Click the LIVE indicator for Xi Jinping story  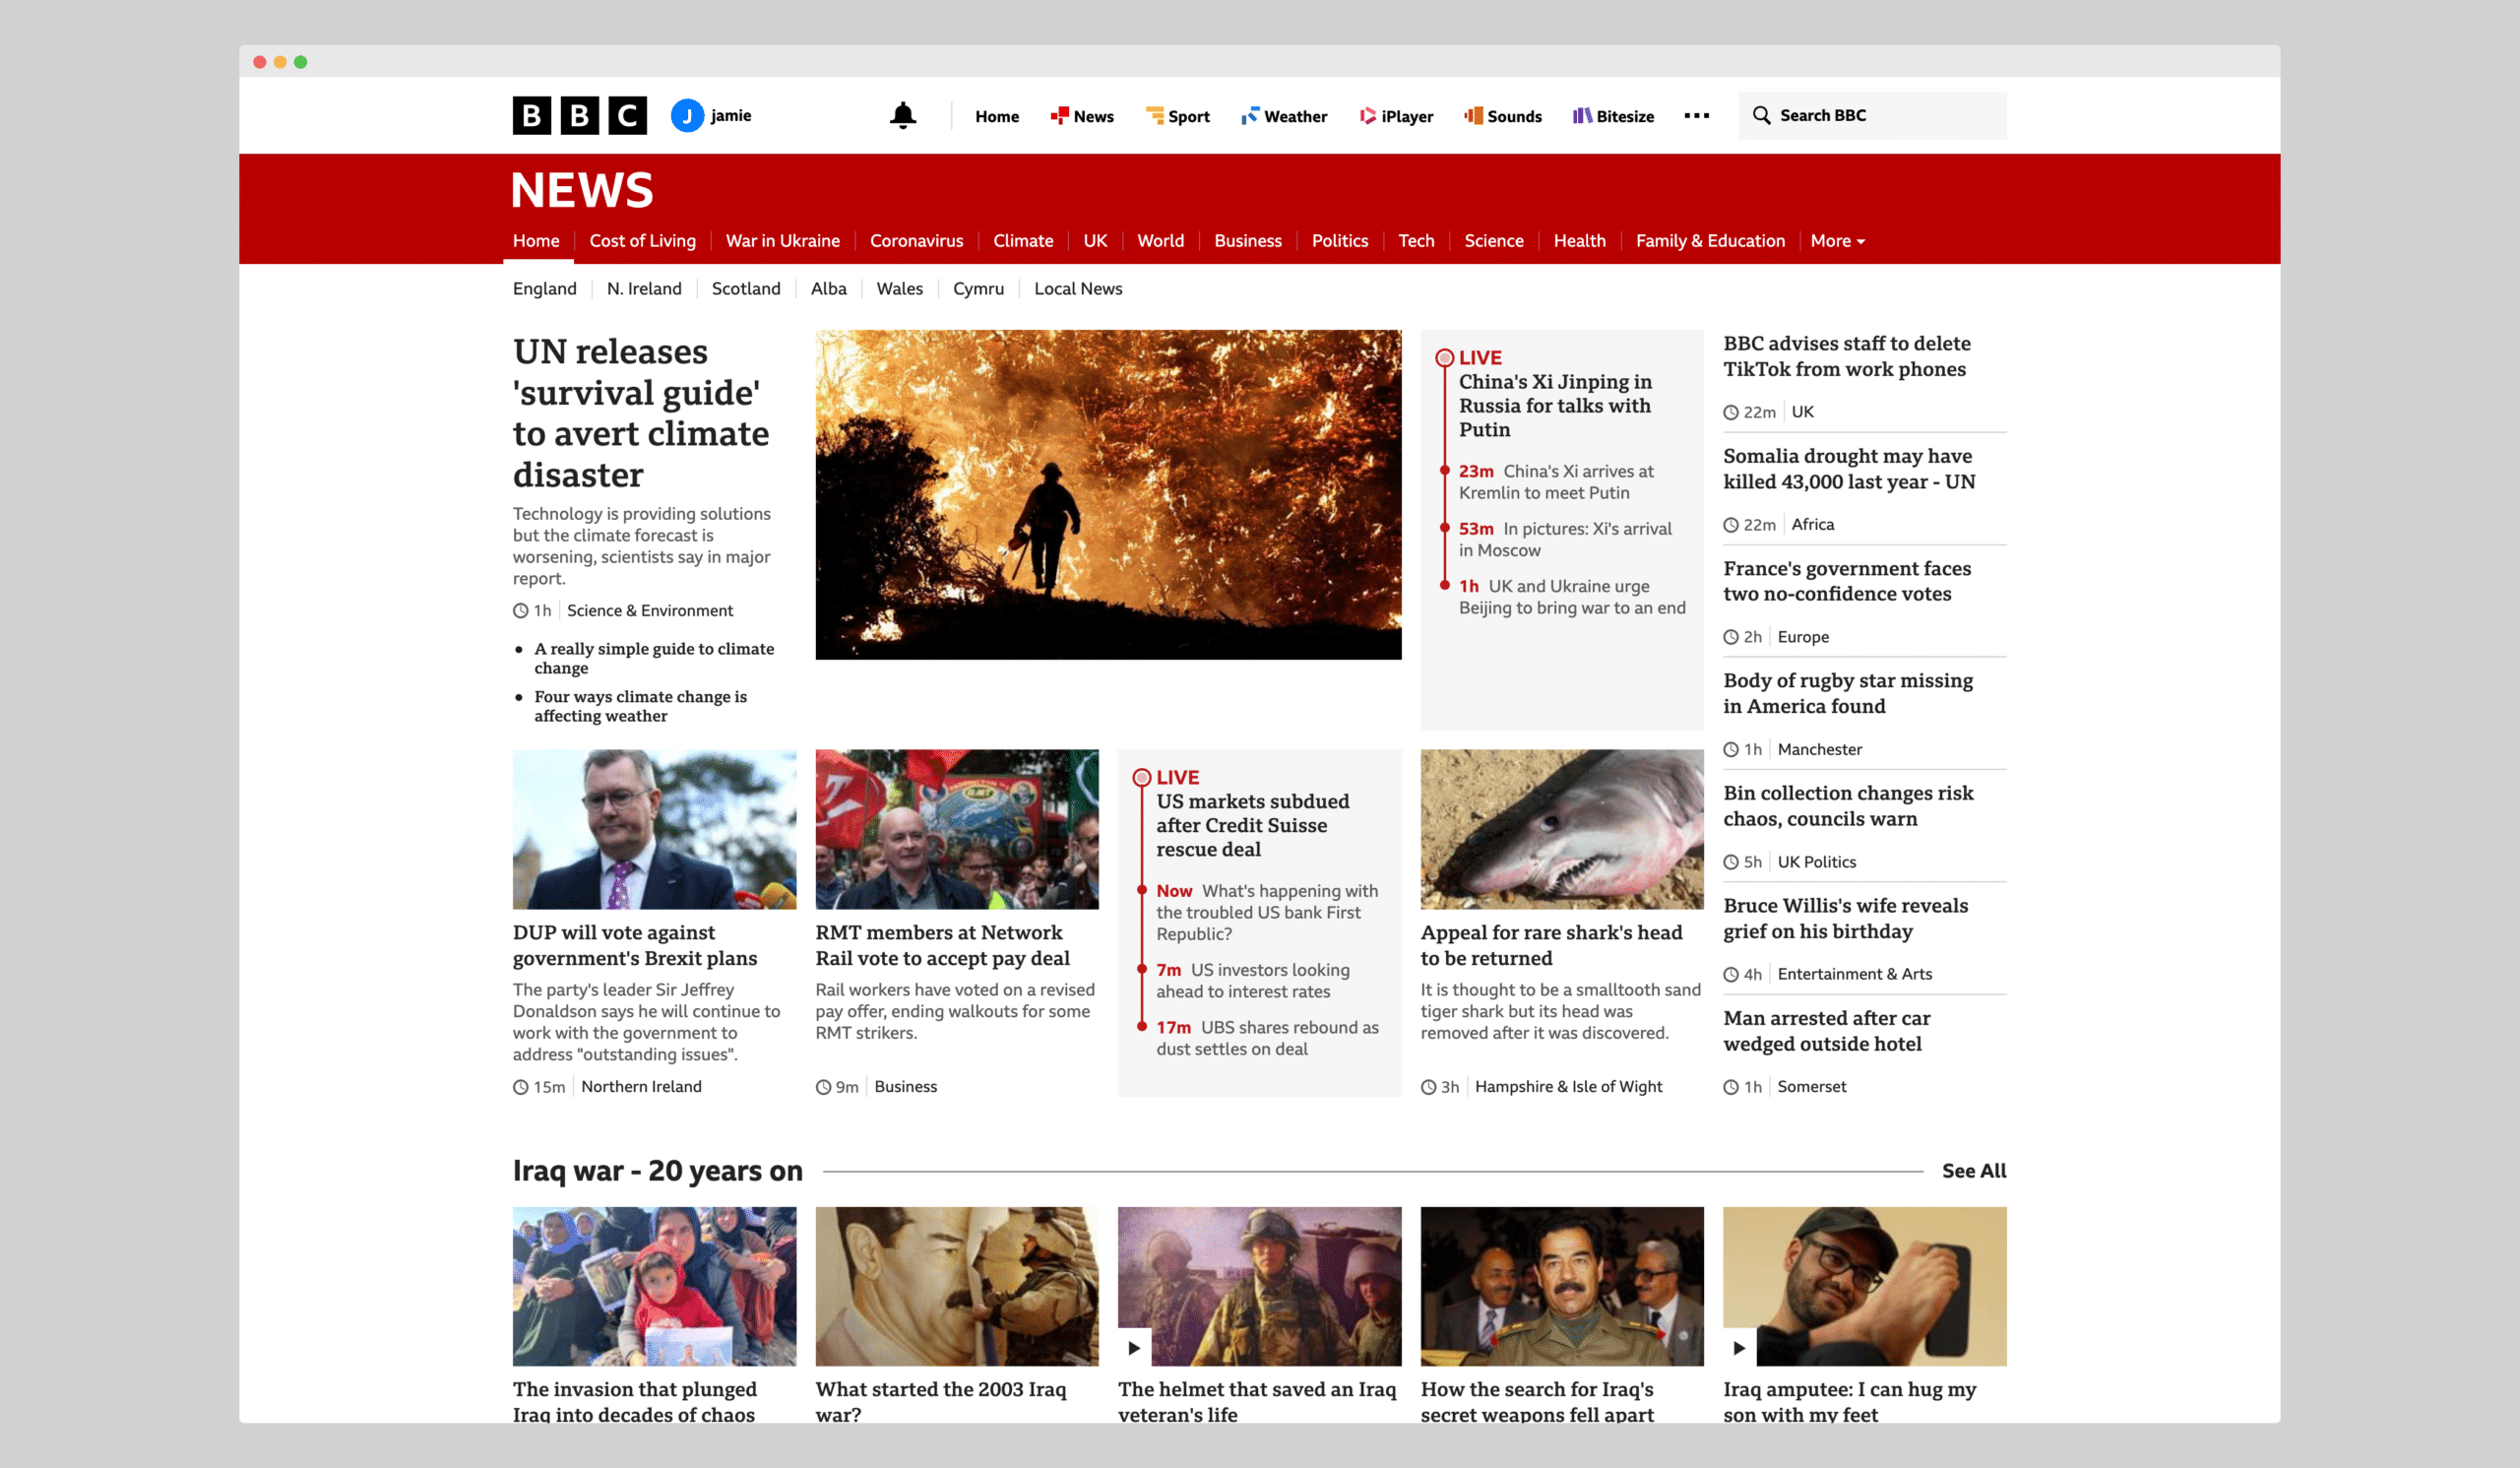point(1468,357)
